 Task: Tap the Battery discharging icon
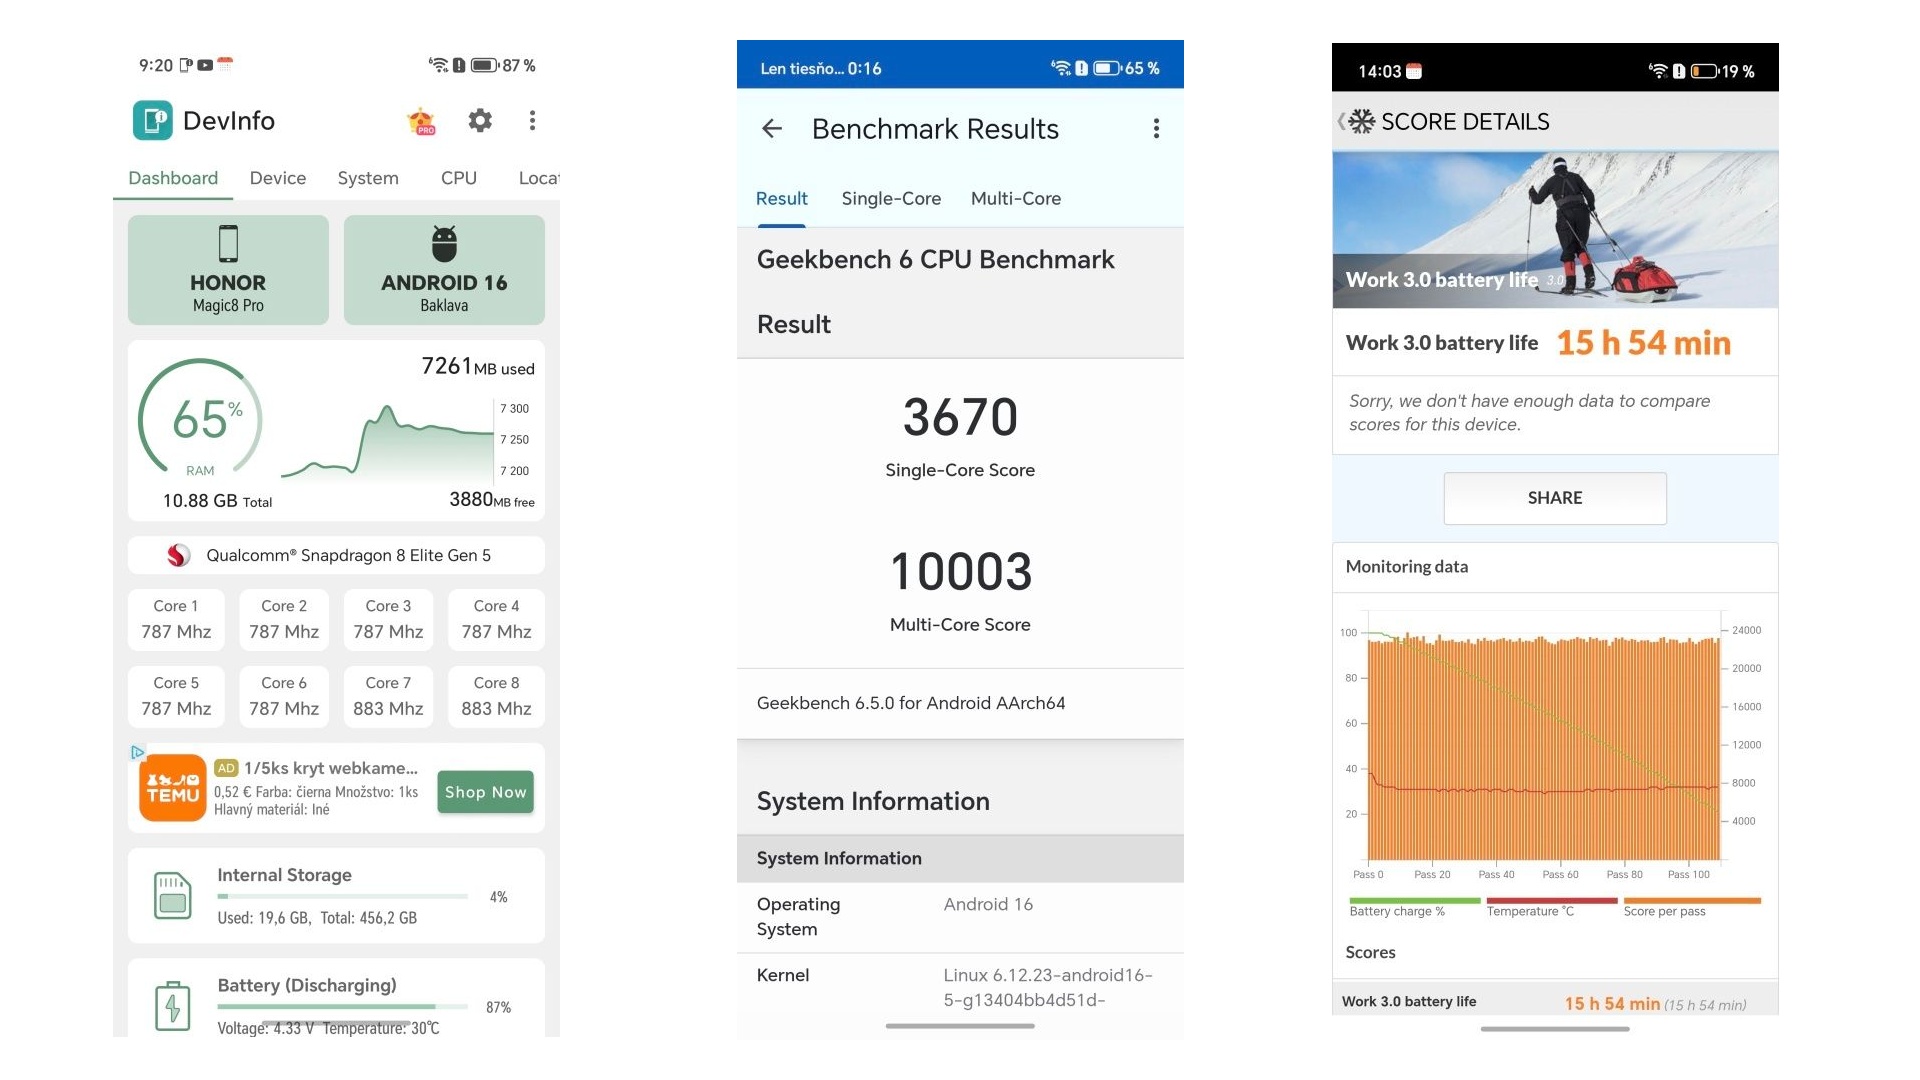(172, 1005)
